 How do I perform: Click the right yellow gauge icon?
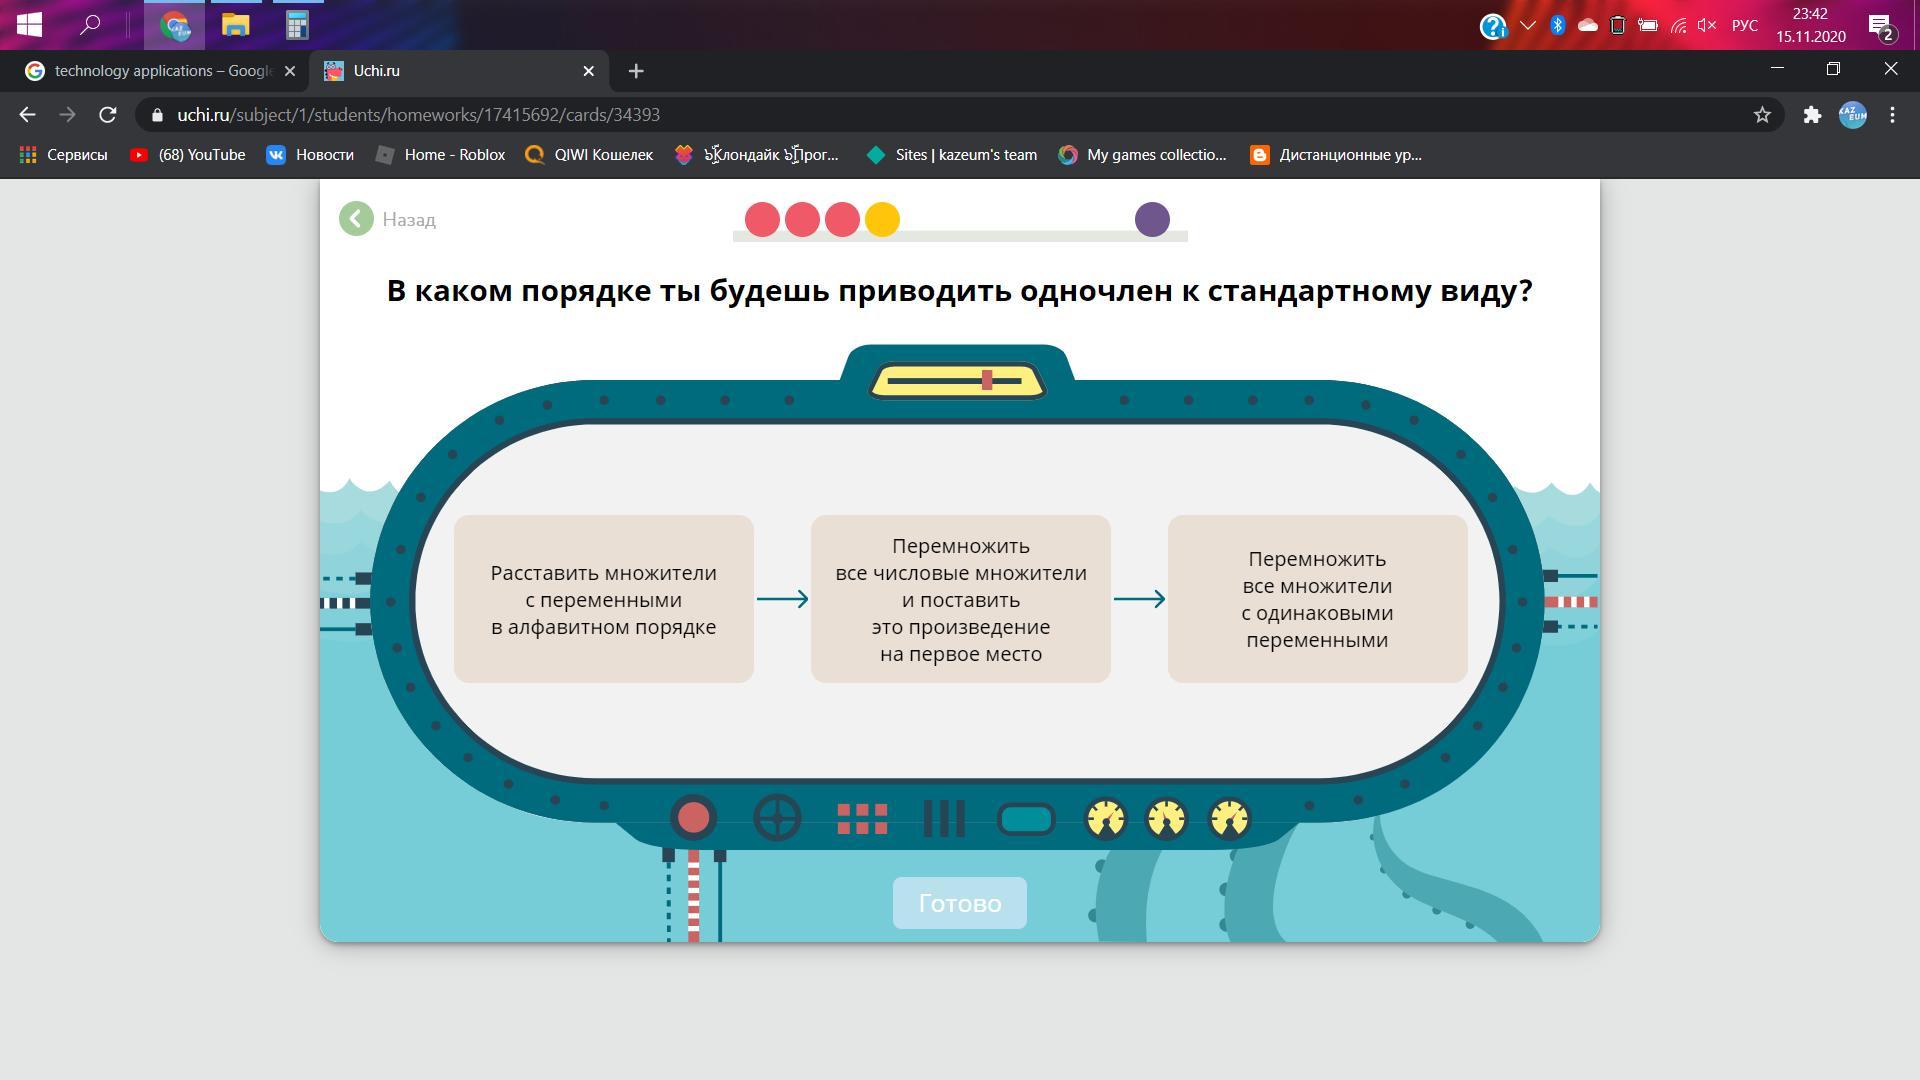click(x=1228, y=818)
